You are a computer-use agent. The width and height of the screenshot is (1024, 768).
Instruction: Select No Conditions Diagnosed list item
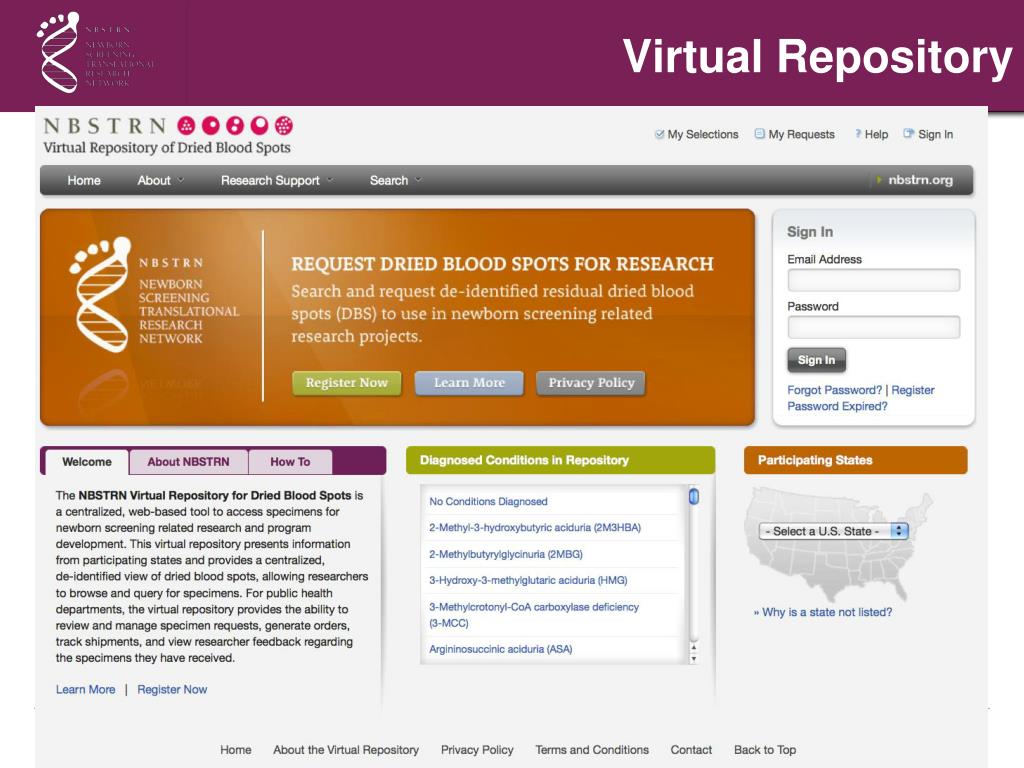[x=488, y=502]
